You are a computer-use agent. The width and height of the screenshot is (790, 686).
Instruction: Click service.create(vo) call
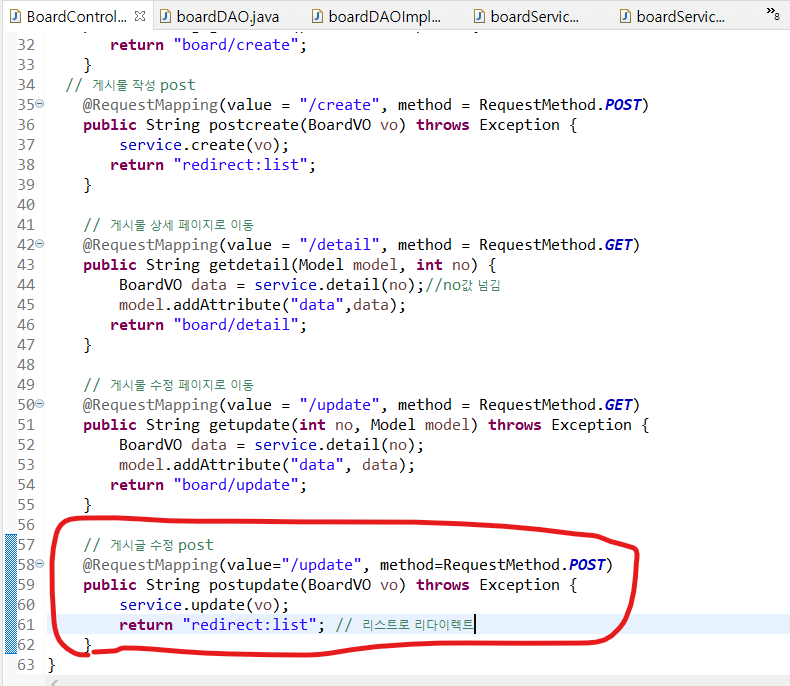pyautogui.click(x=204, y=145)
